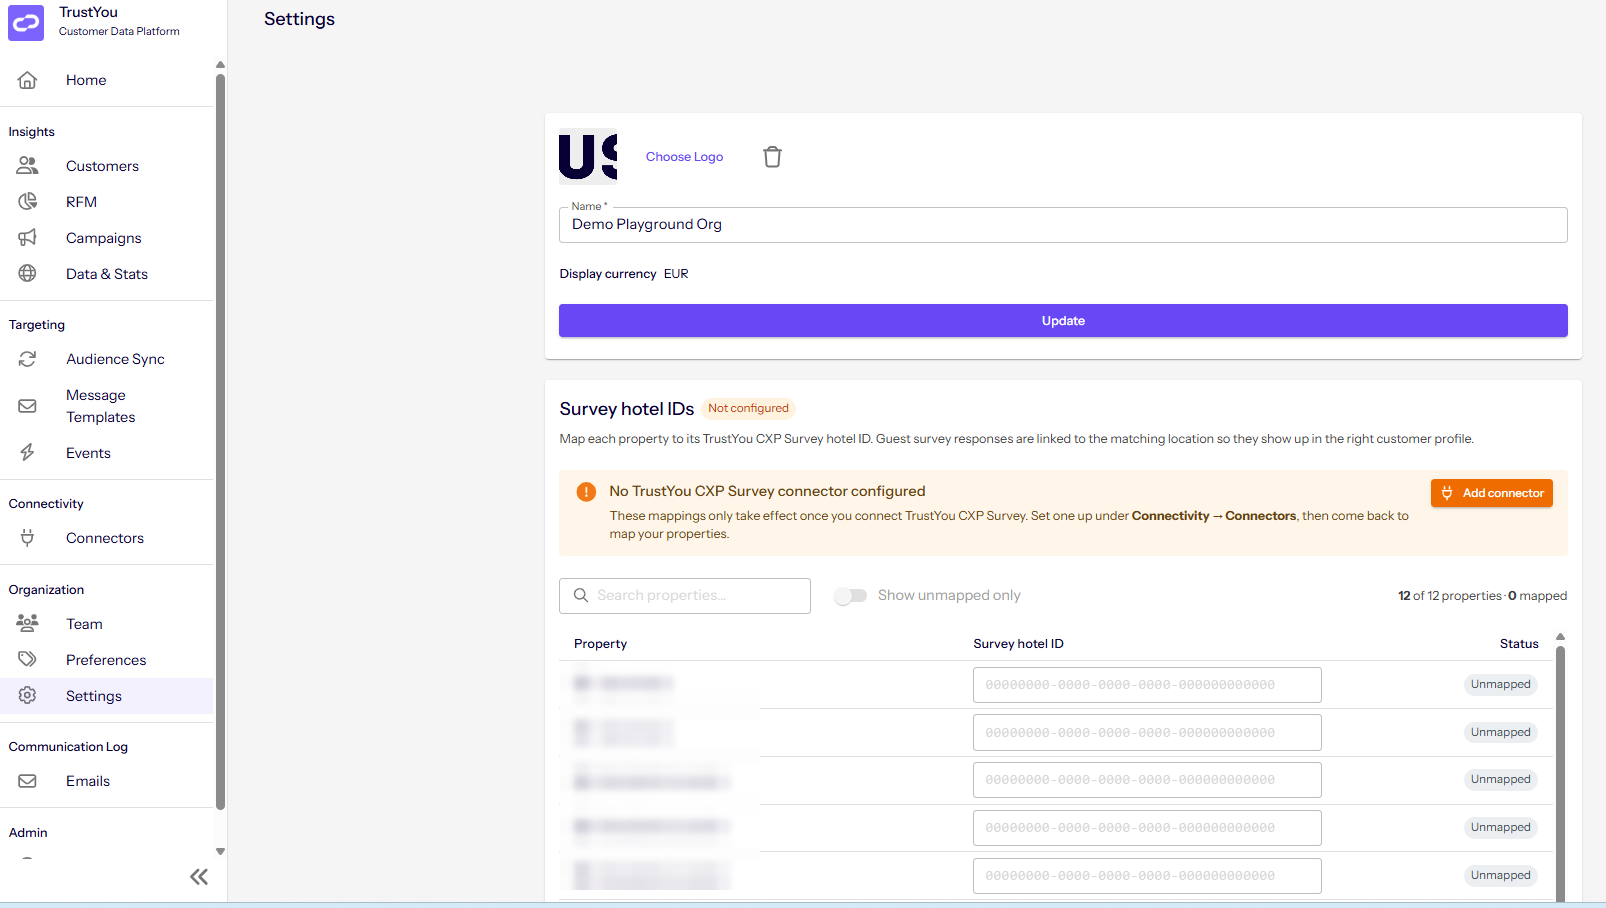Click the Settings page title
The width and height of the screenshot is (1606, 908).
click(299, 19)
